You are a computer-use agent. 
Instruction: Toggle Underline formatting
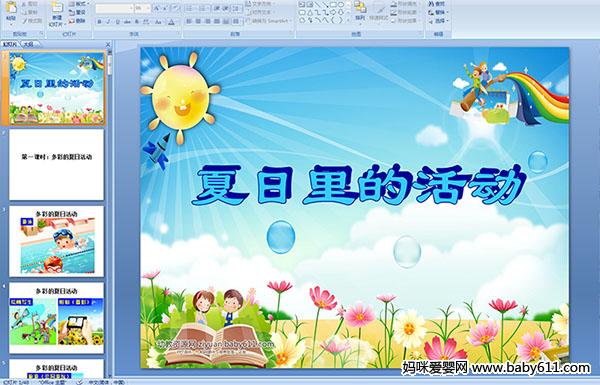click(117, 22)
